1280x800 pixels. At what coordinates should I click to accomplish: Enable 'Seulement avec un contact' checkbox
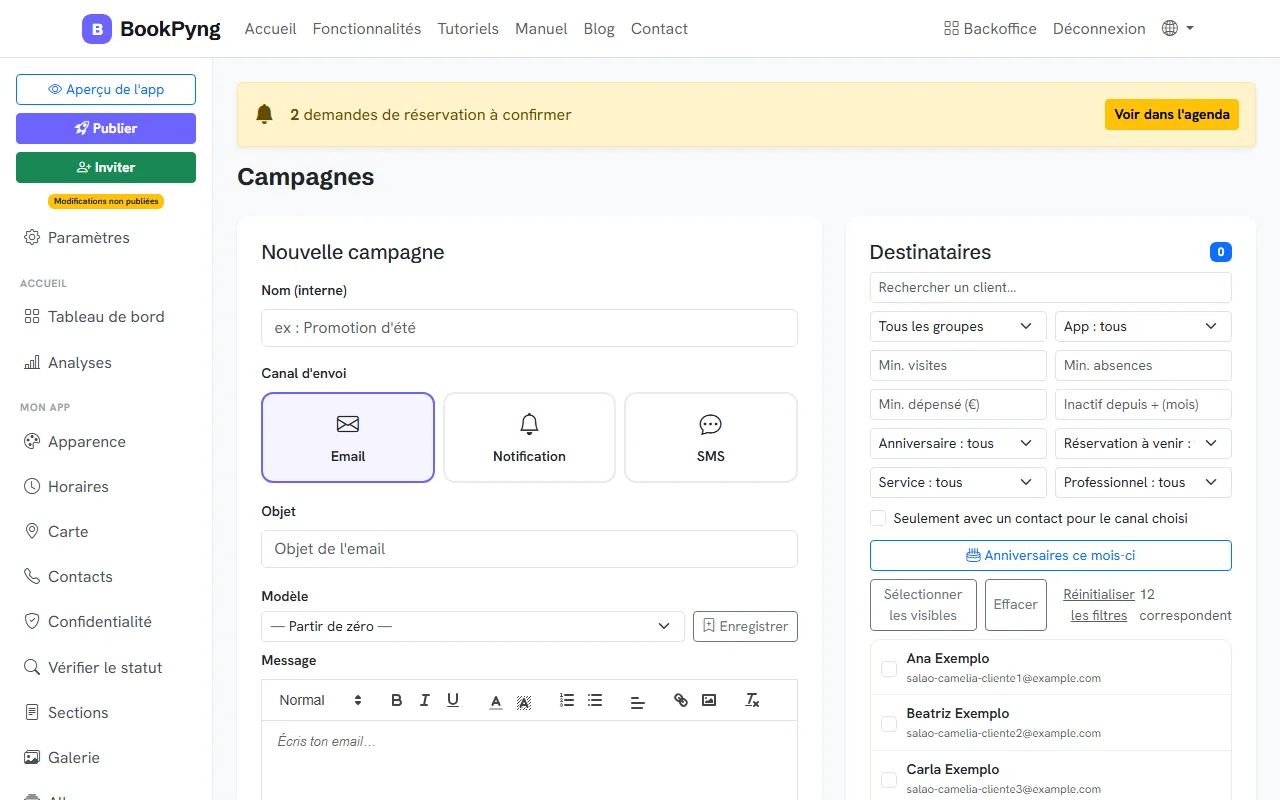(878, 518)
